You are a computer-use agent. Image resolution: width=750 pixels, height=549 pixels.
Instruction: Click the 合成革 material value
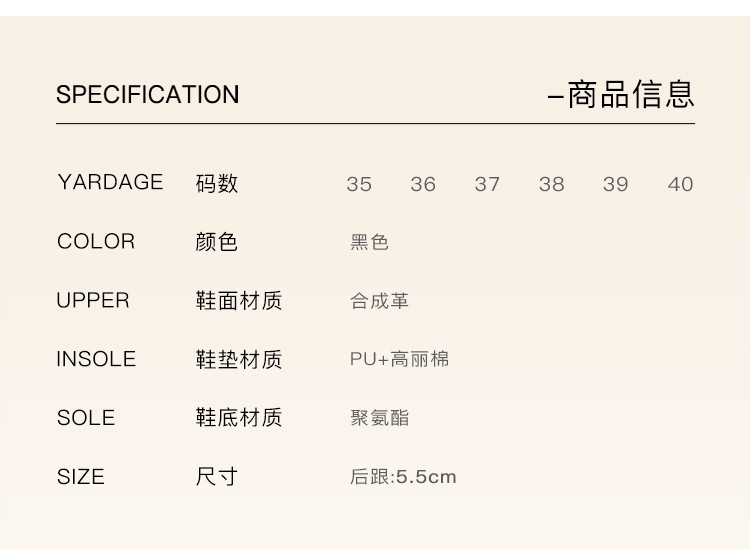tap(379, 301)
